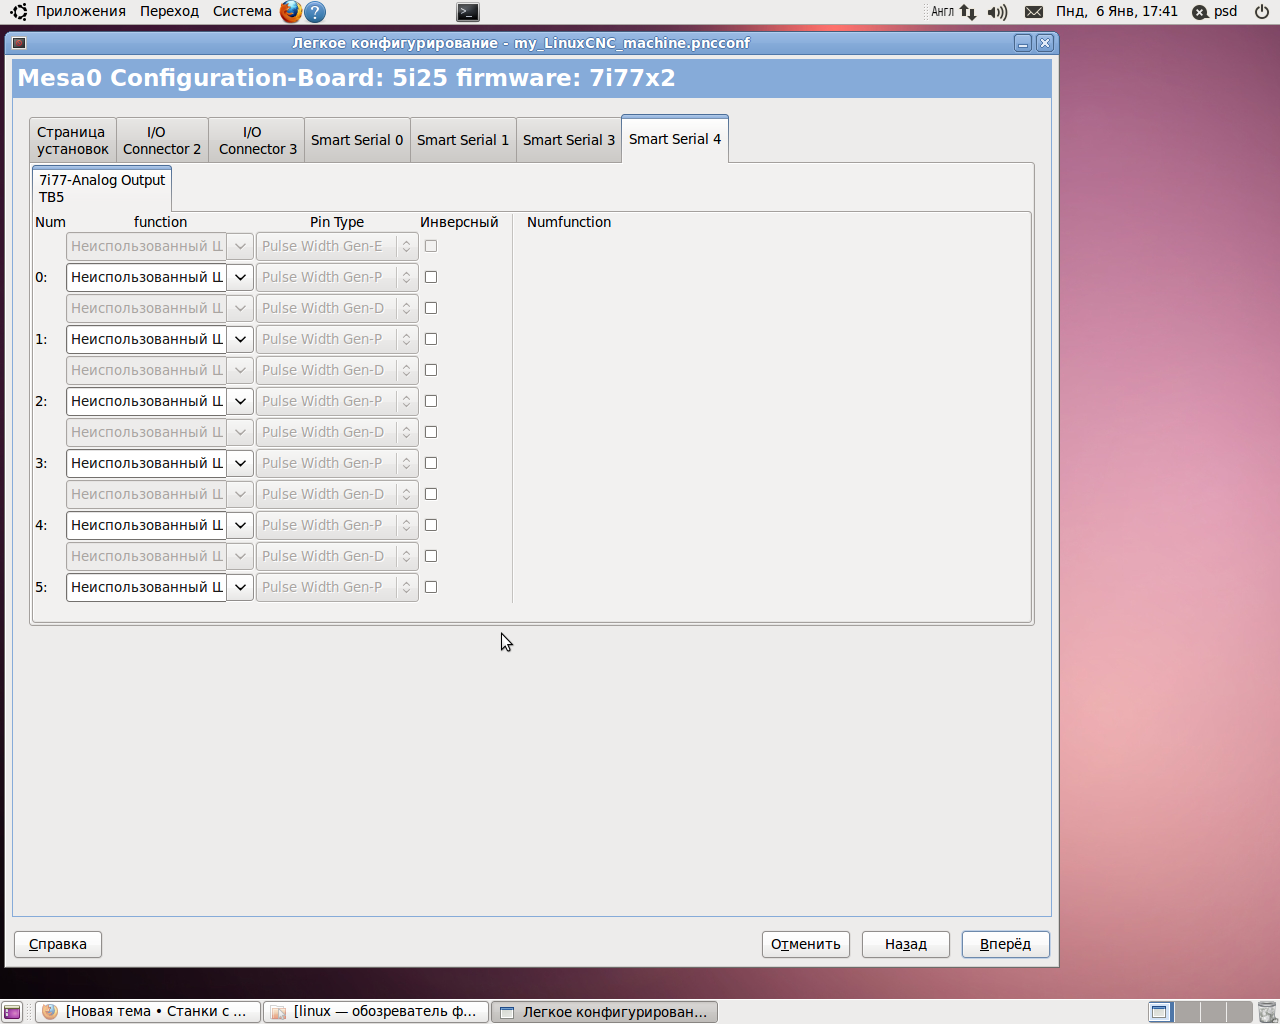Minimize the pncconf configuration window

(x=1023, y=43)
